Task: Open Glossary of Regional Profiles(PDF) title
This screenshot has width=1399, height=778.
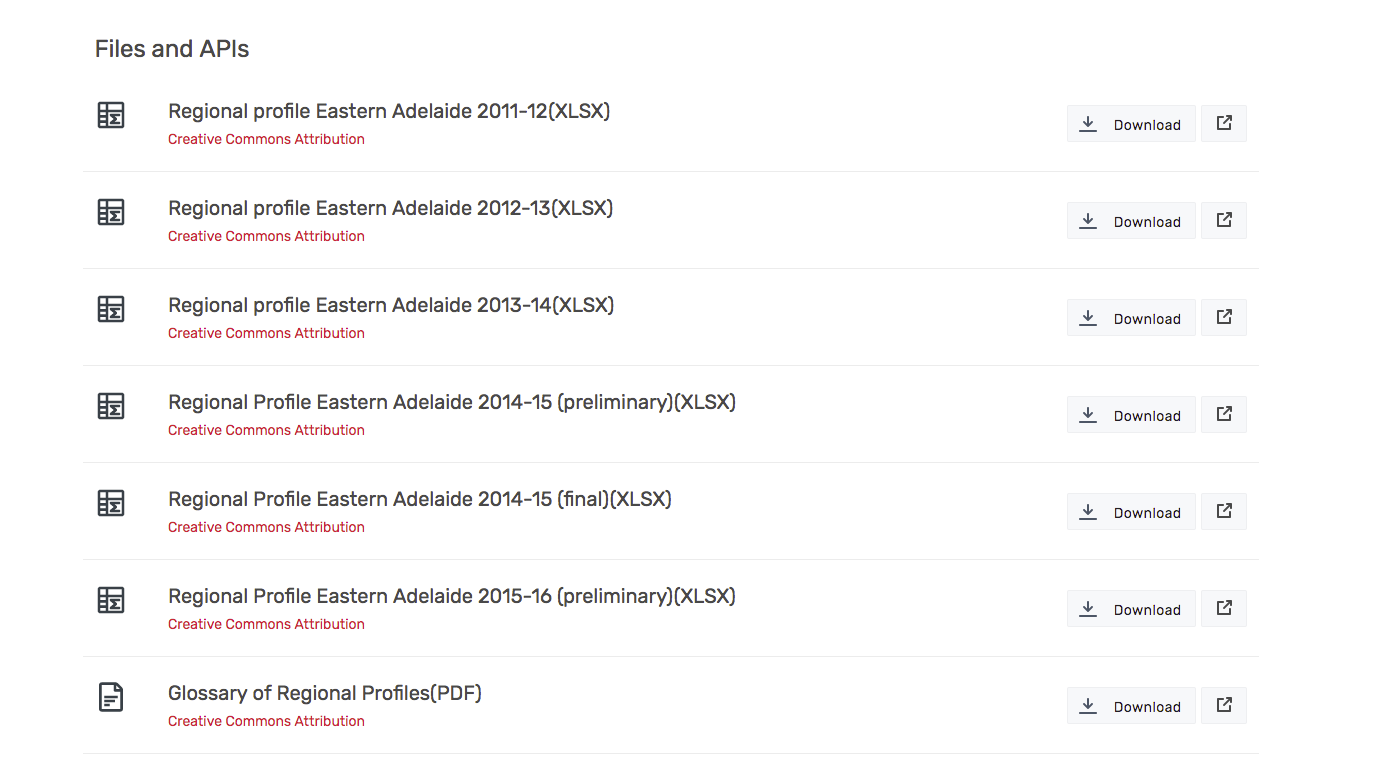Action: click(325, 693)
